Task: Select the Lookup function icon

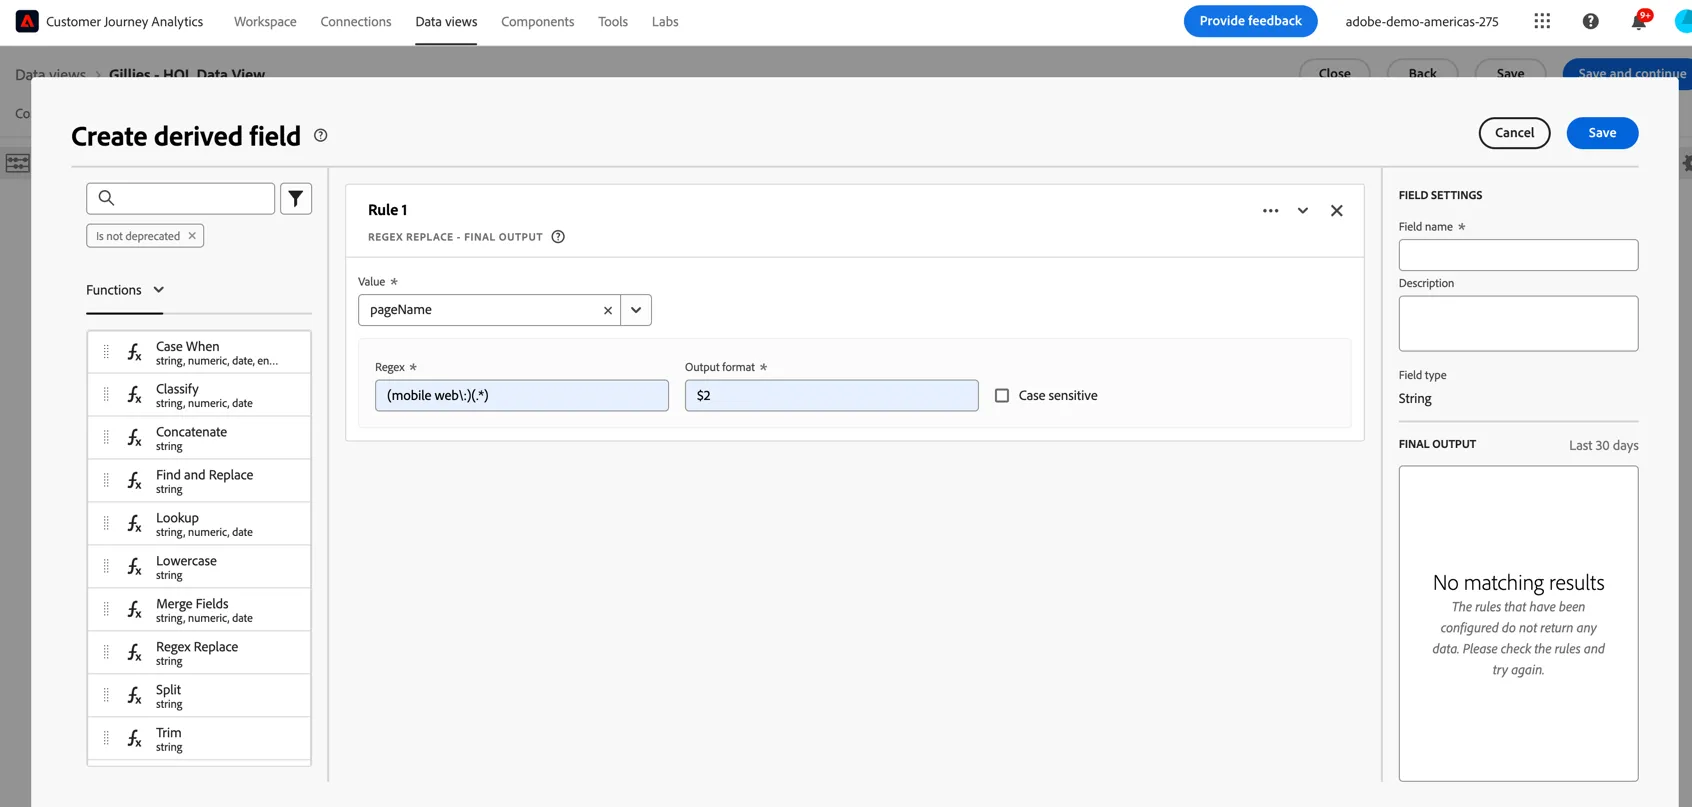Action: 134,524
